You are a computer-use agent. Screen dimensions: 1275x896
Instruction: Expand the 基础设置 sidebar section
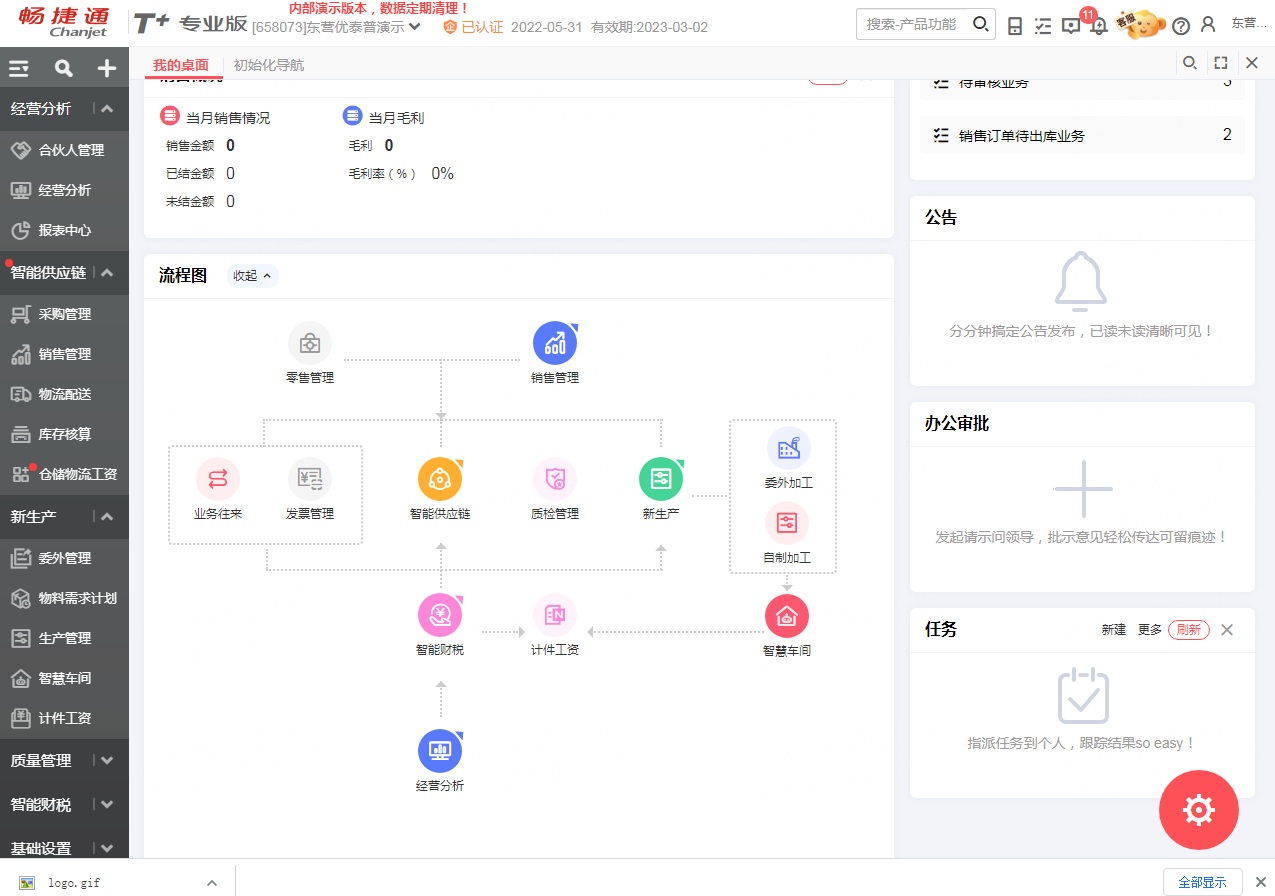[107, 849]
